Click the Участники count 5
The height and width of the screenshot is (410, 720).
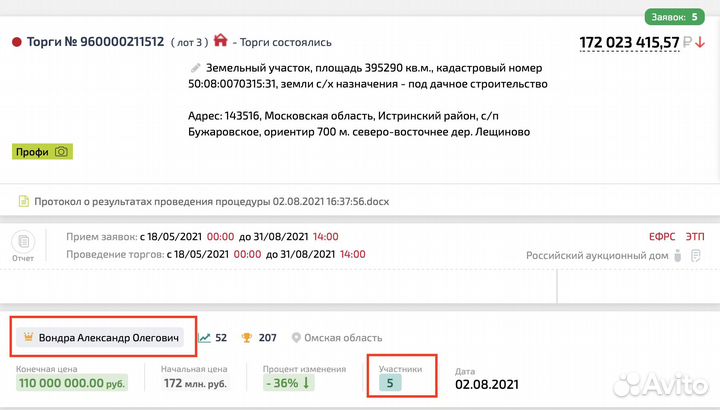[390, 383]
